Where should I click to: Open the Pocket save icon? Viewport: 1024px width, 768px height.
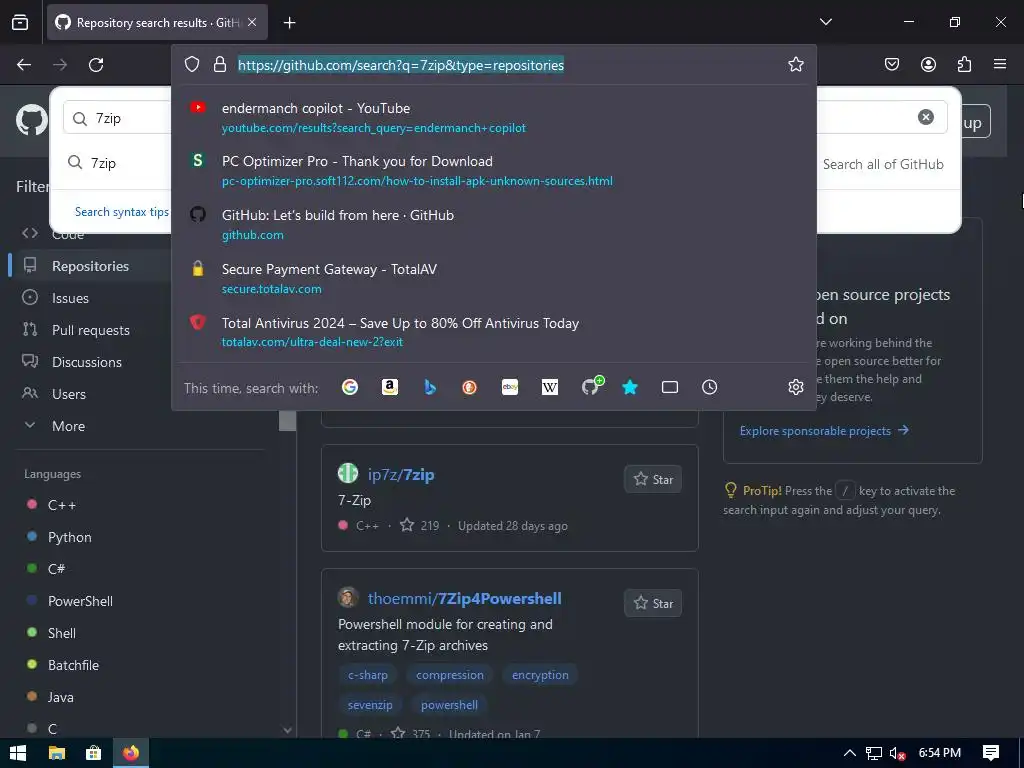click(x=892, y=65)
